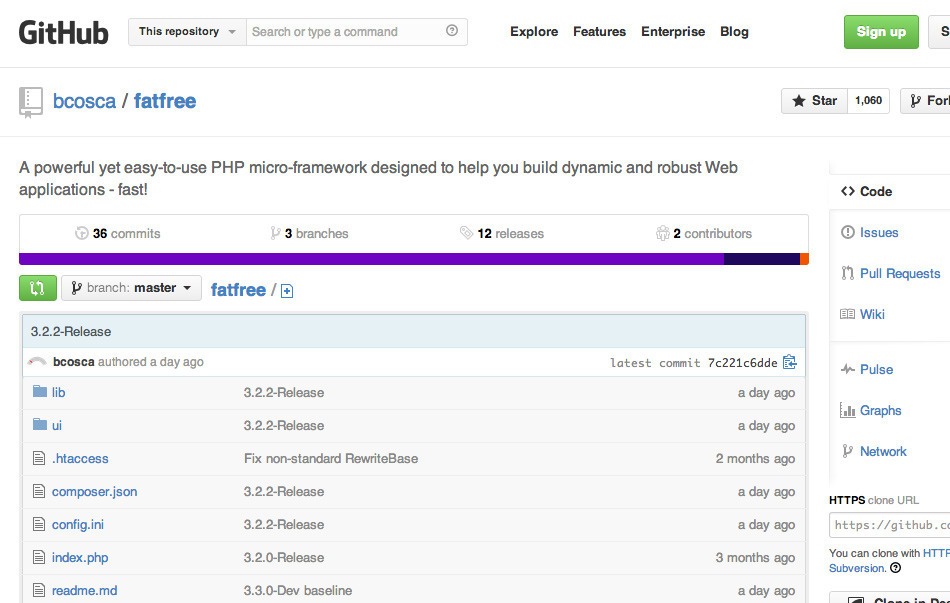Image resolution: width=950 pixels, height=603 pixels.
Task: Click the orange language bar segment
Action: [x=805, y=259]
